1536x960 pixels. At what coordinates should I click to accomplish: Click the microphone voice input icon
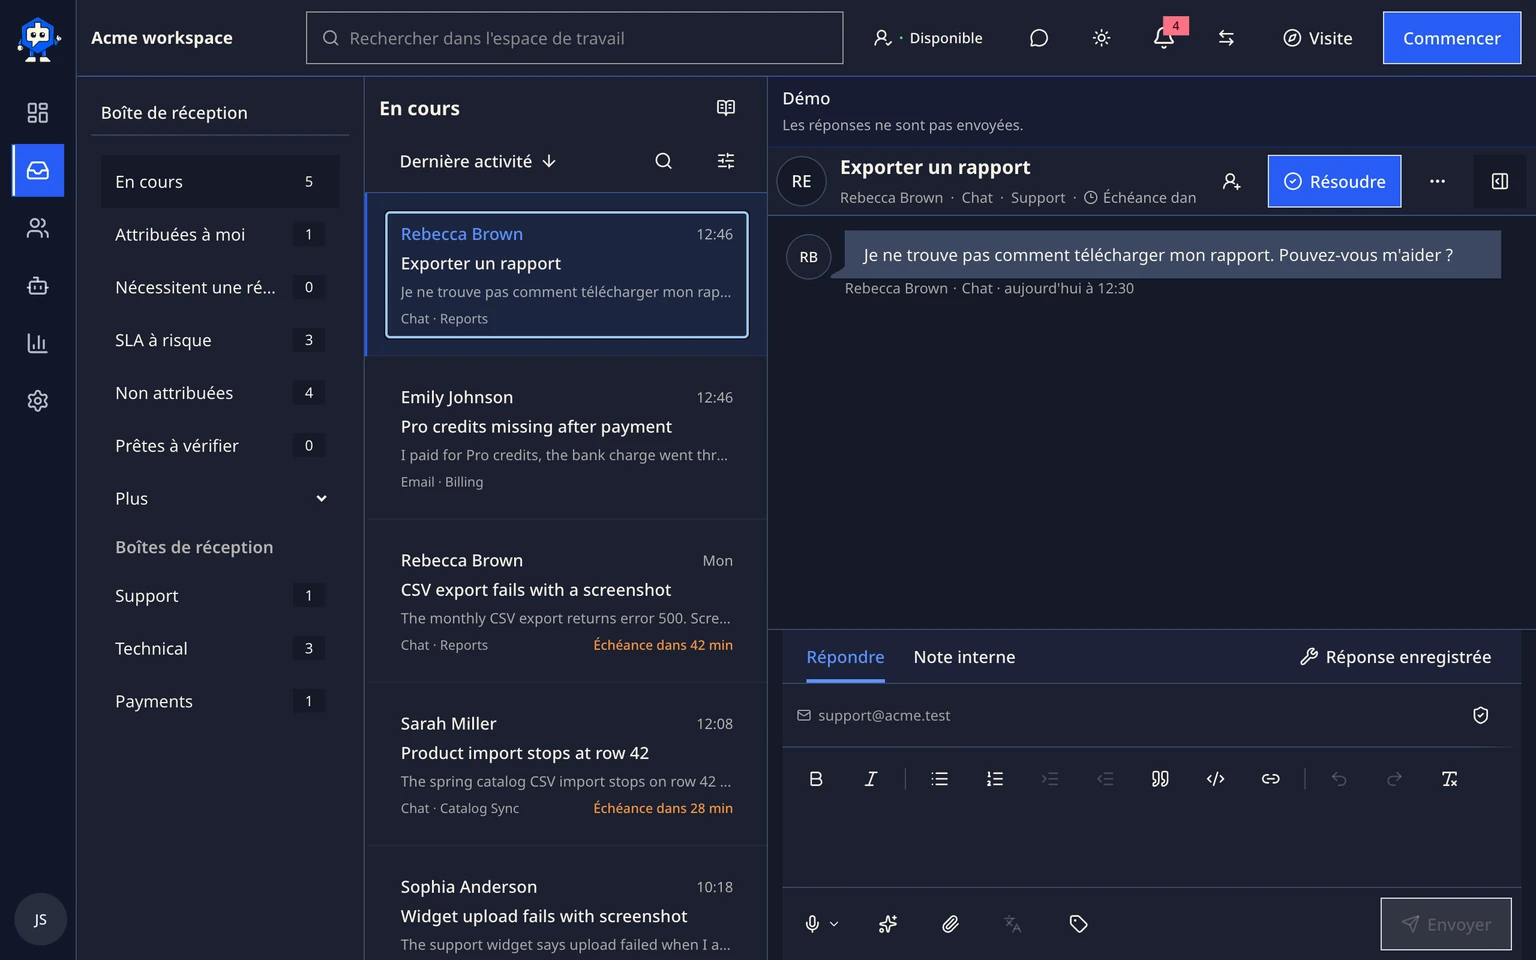point(812,924)
